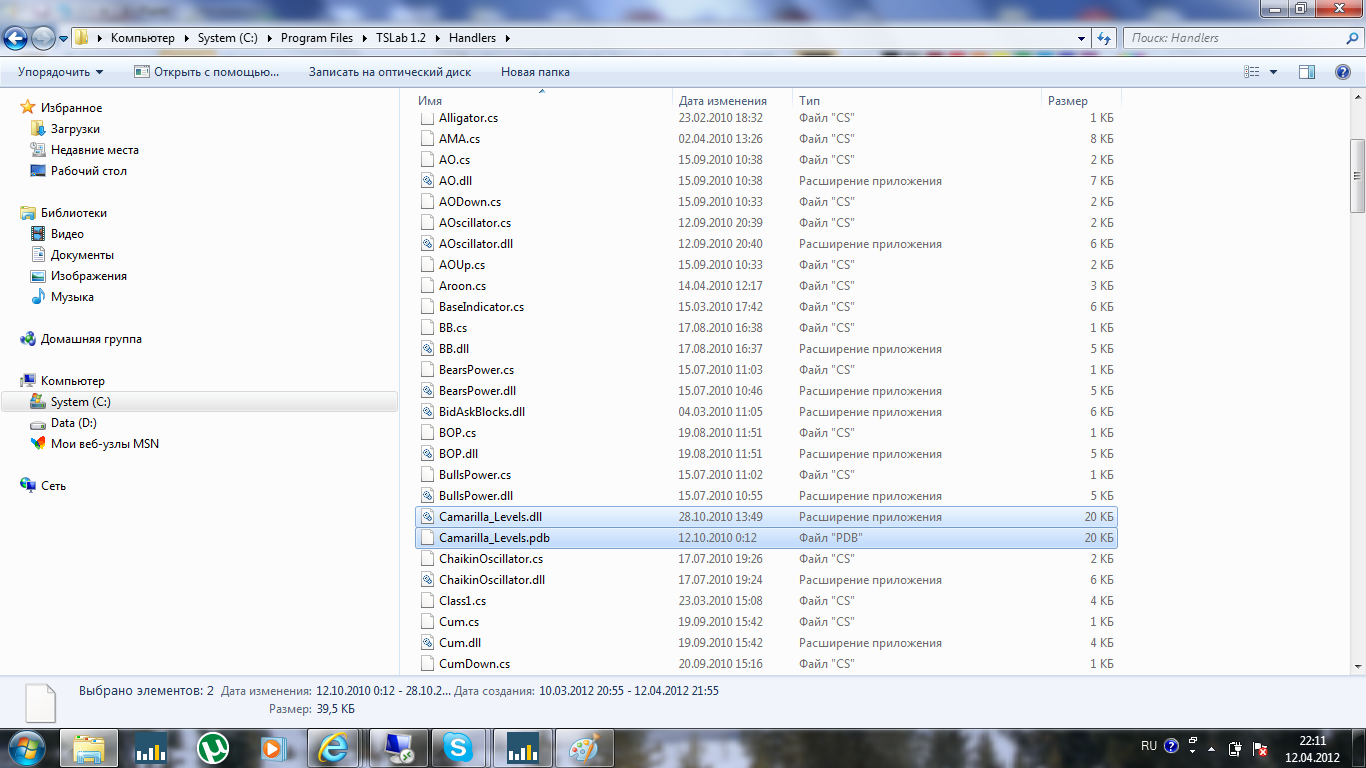This screenshot has width=1366, height=768.
Task: Select the file named Camarilla_Levels.pdb
Action: click(x=494, y=538)
